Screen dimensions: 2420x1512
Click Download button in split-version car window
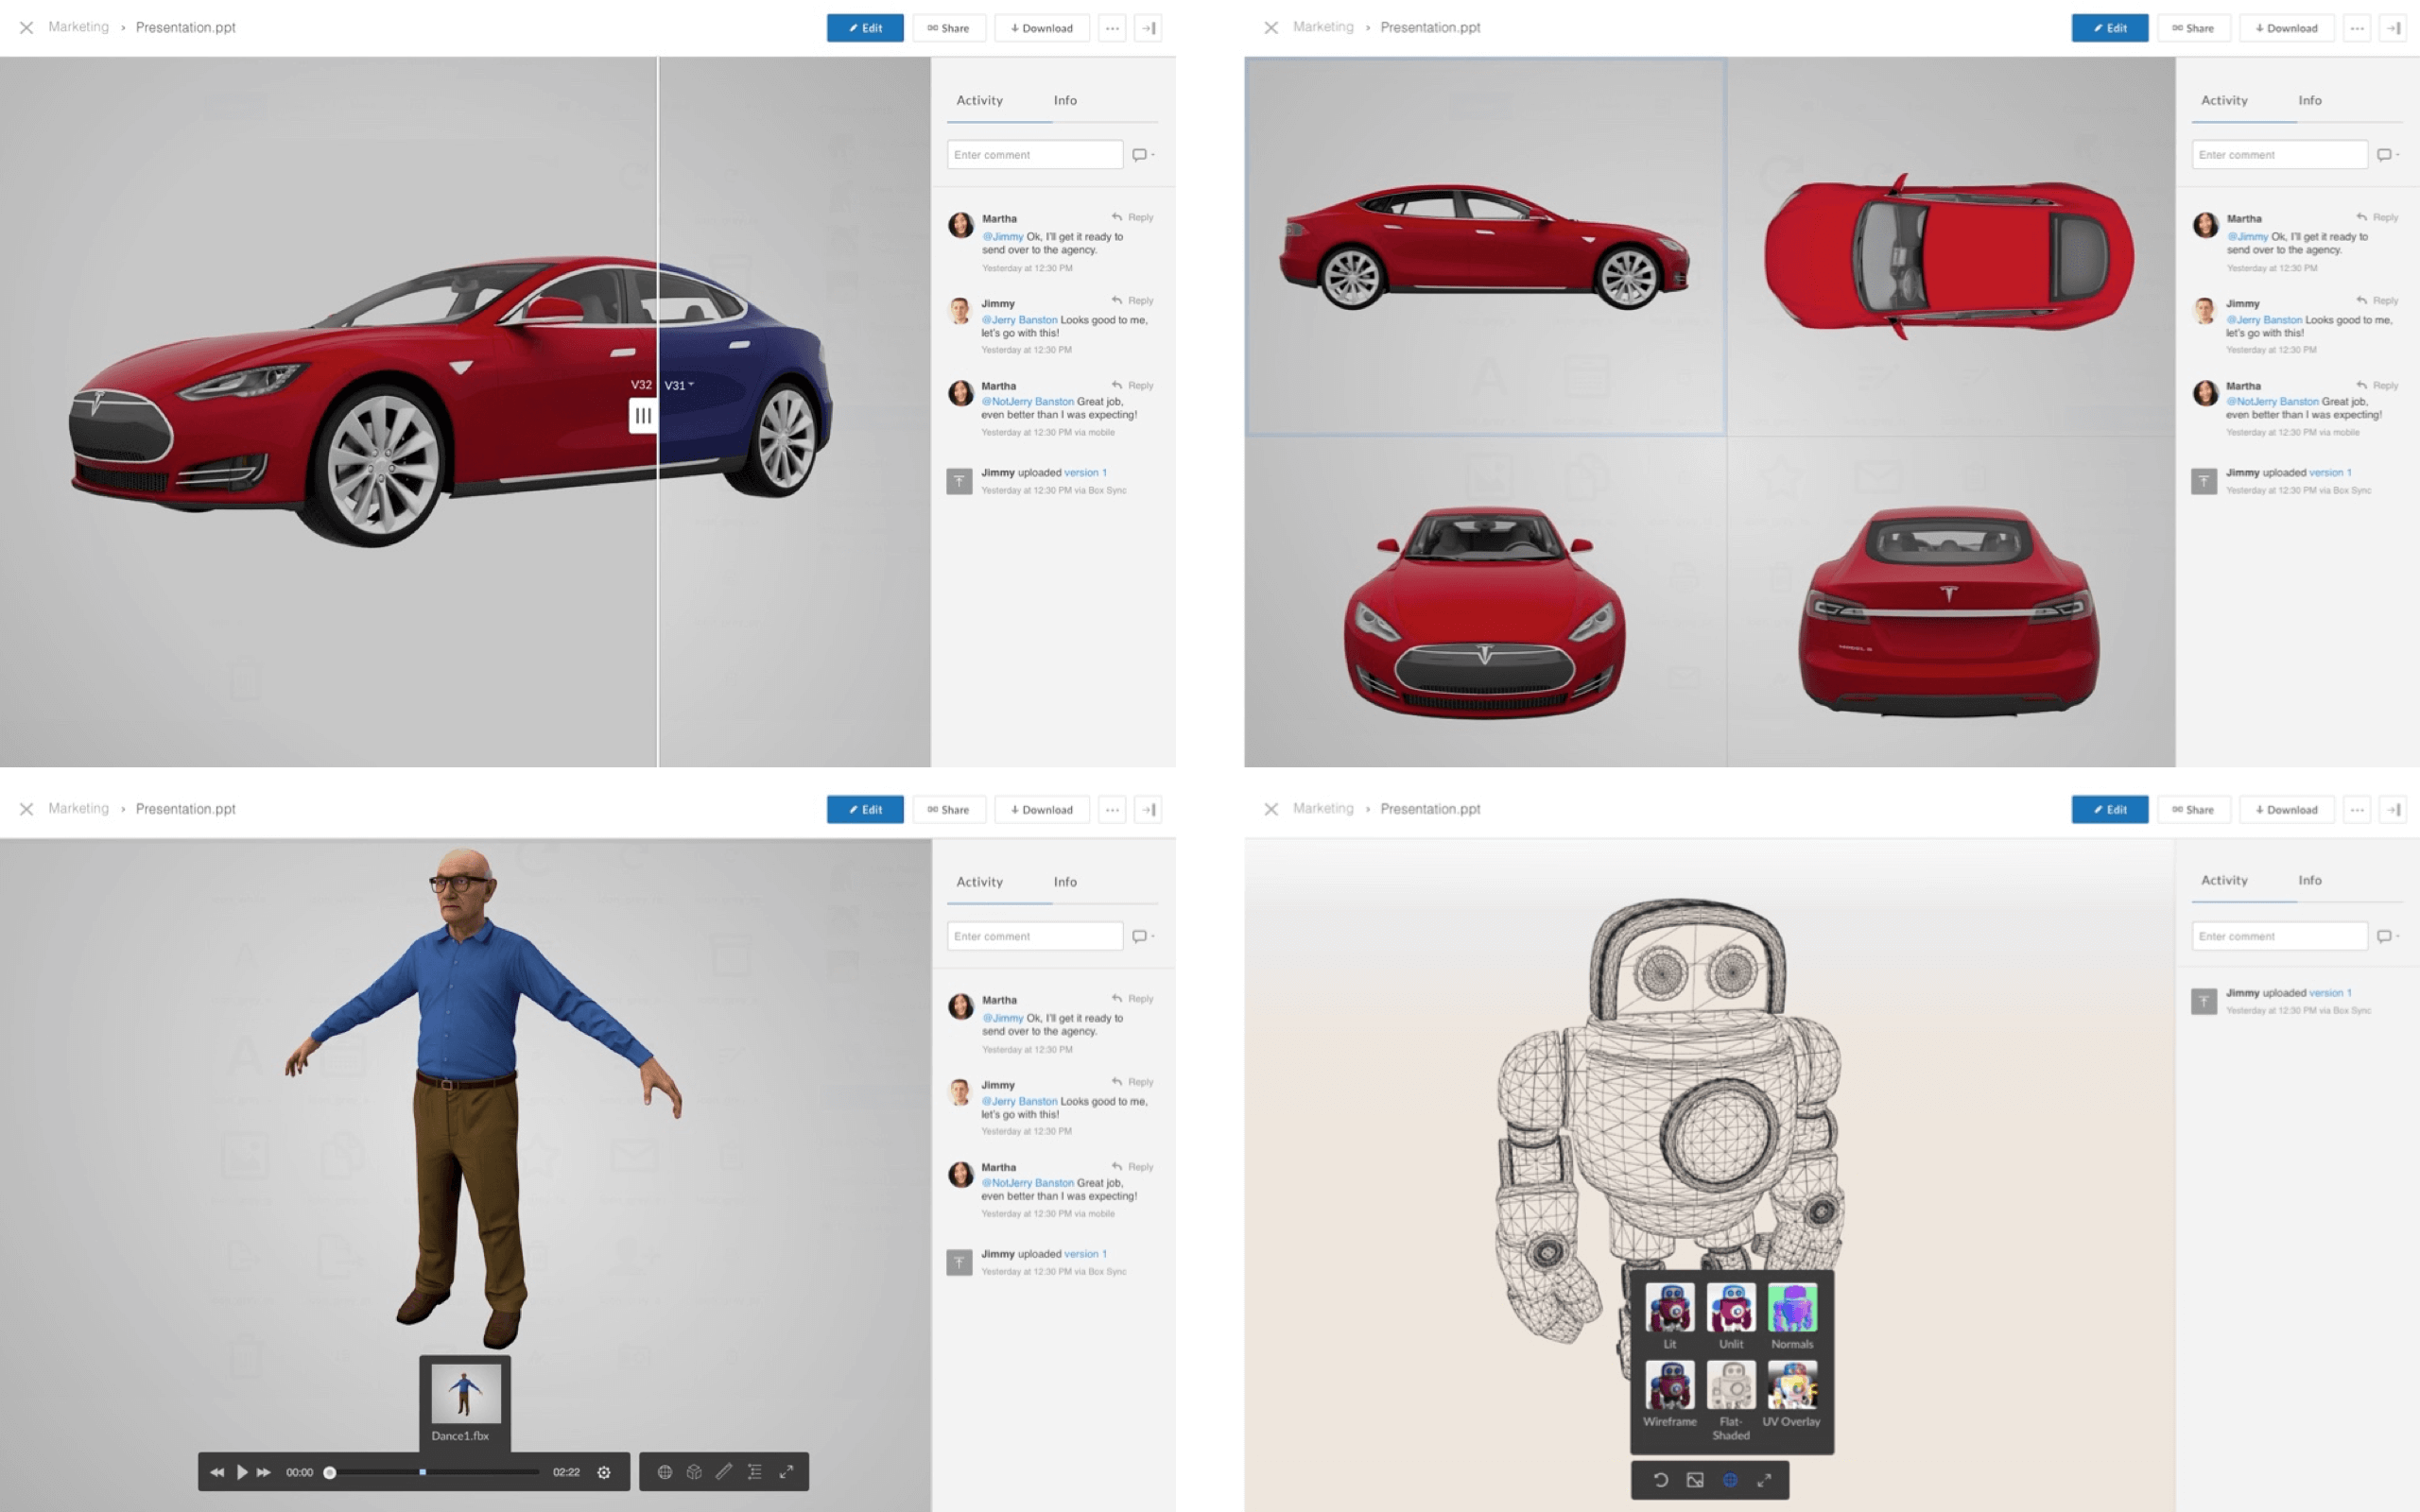(1042, 28)
